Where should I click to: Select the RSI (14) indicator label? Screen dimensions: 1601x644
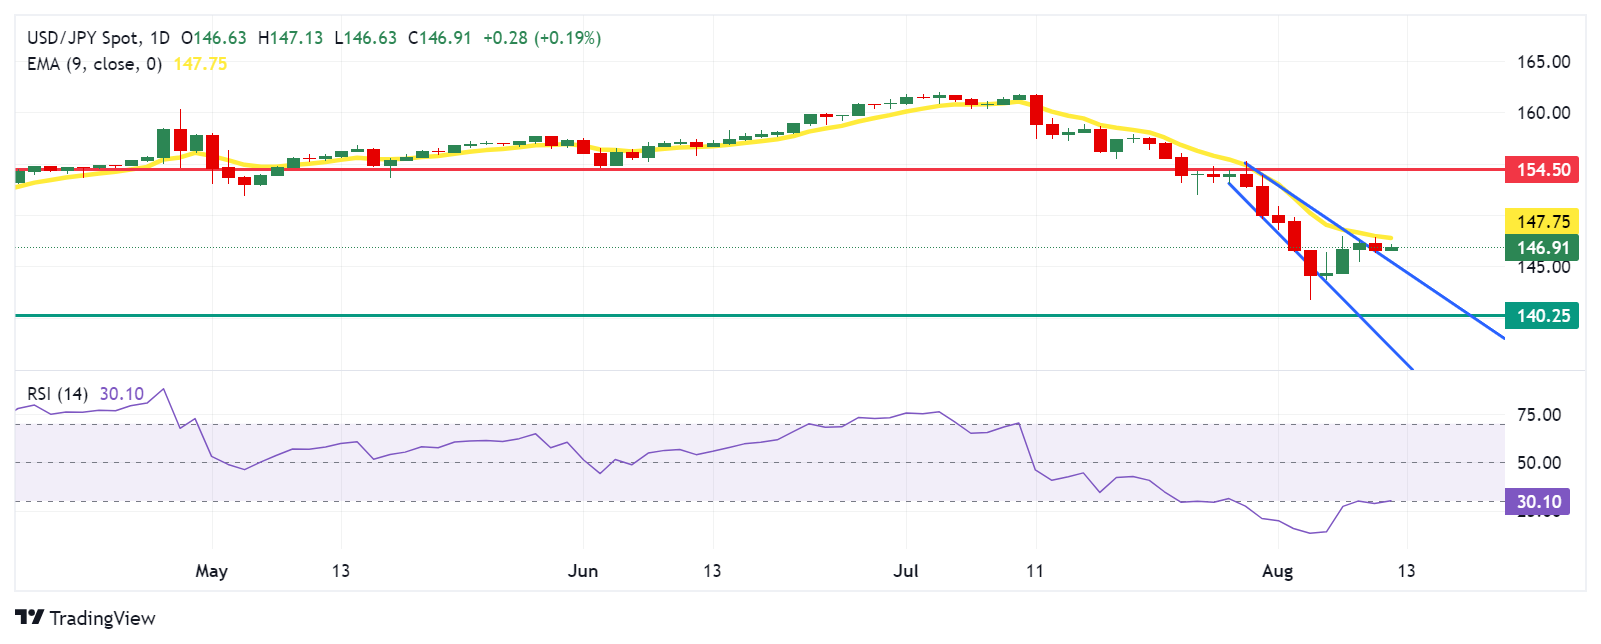pos(57,394)
